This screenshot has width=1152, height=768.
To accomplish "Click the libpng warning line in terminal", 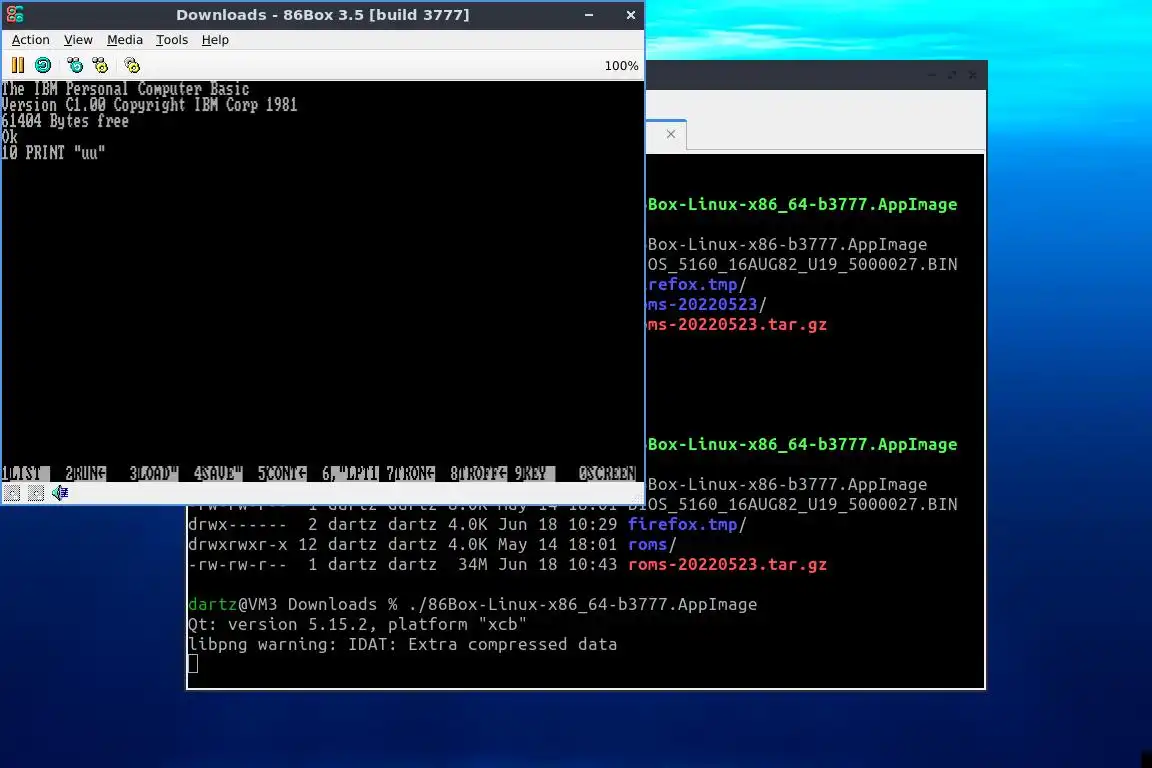I will coord(403,645).
